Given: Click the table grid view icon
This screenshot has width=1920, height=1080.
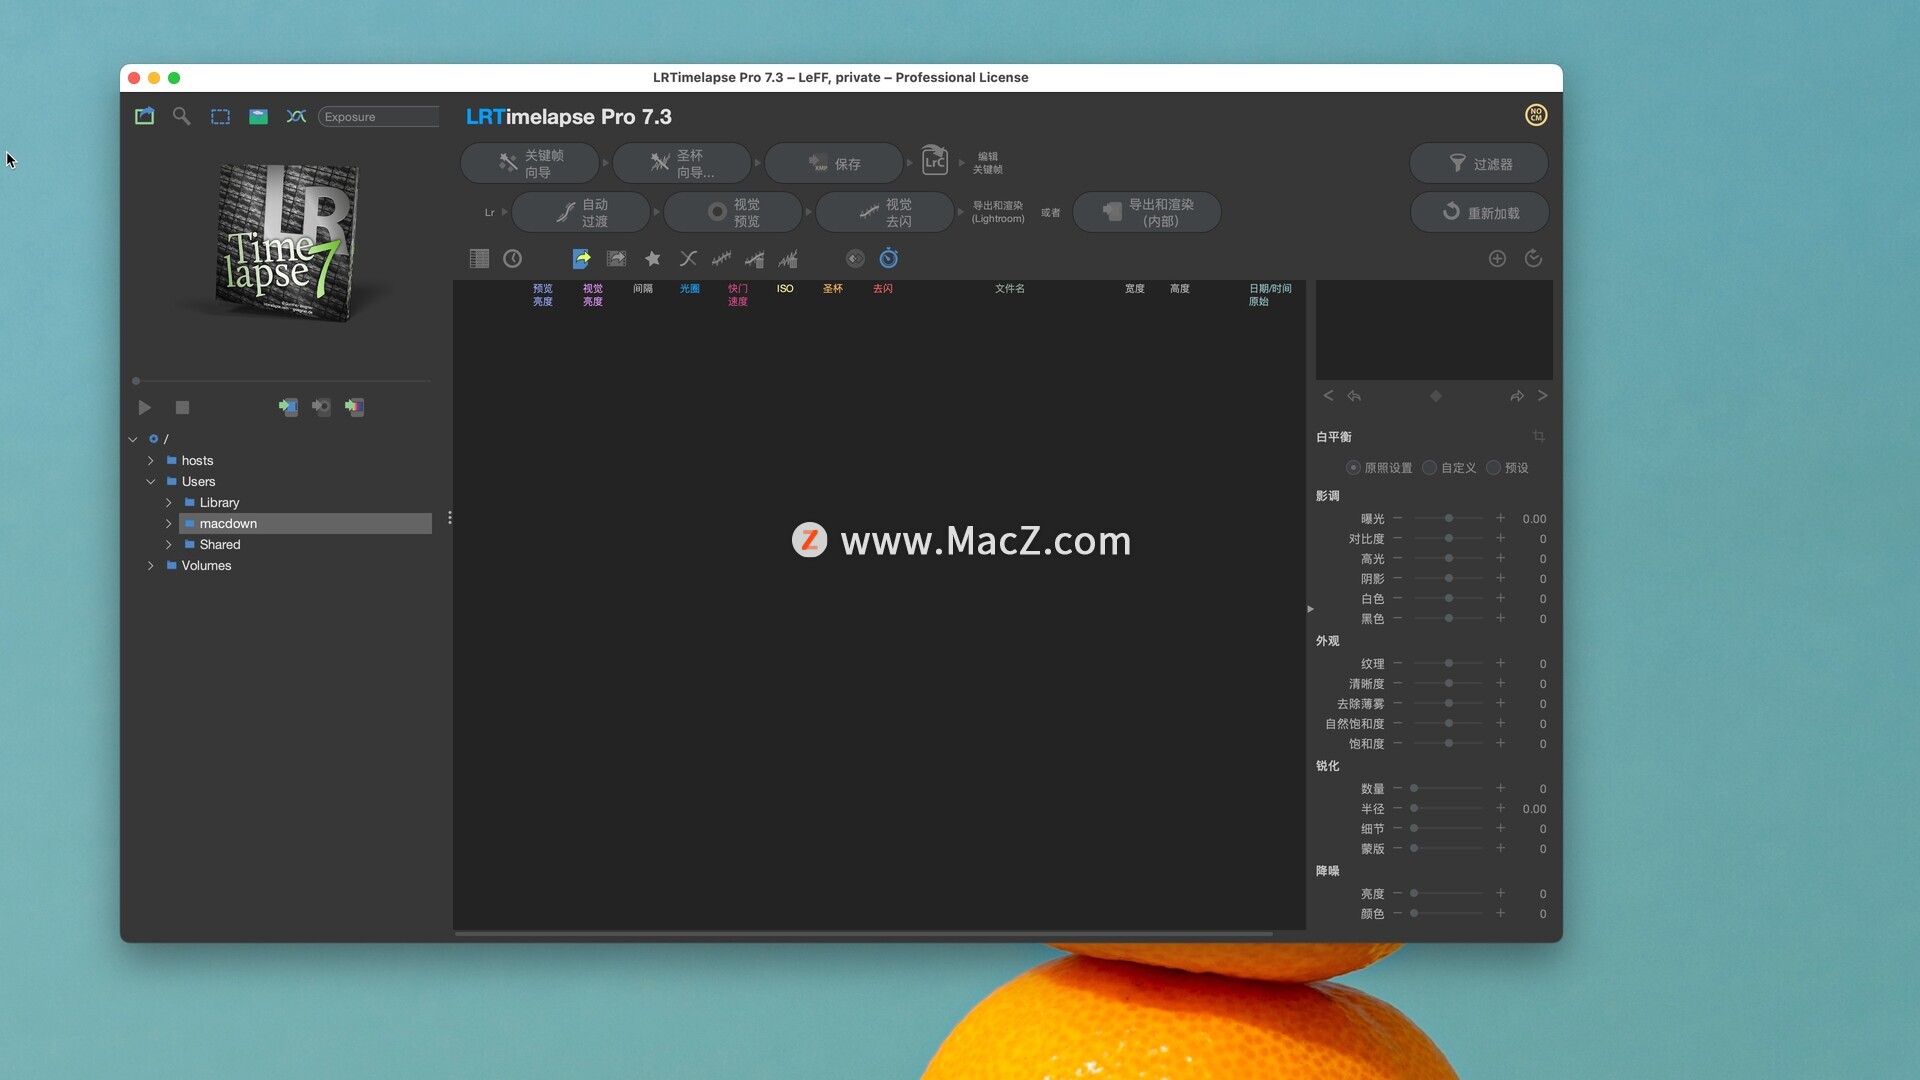Looking at the screenshot, I should (479, 258).
